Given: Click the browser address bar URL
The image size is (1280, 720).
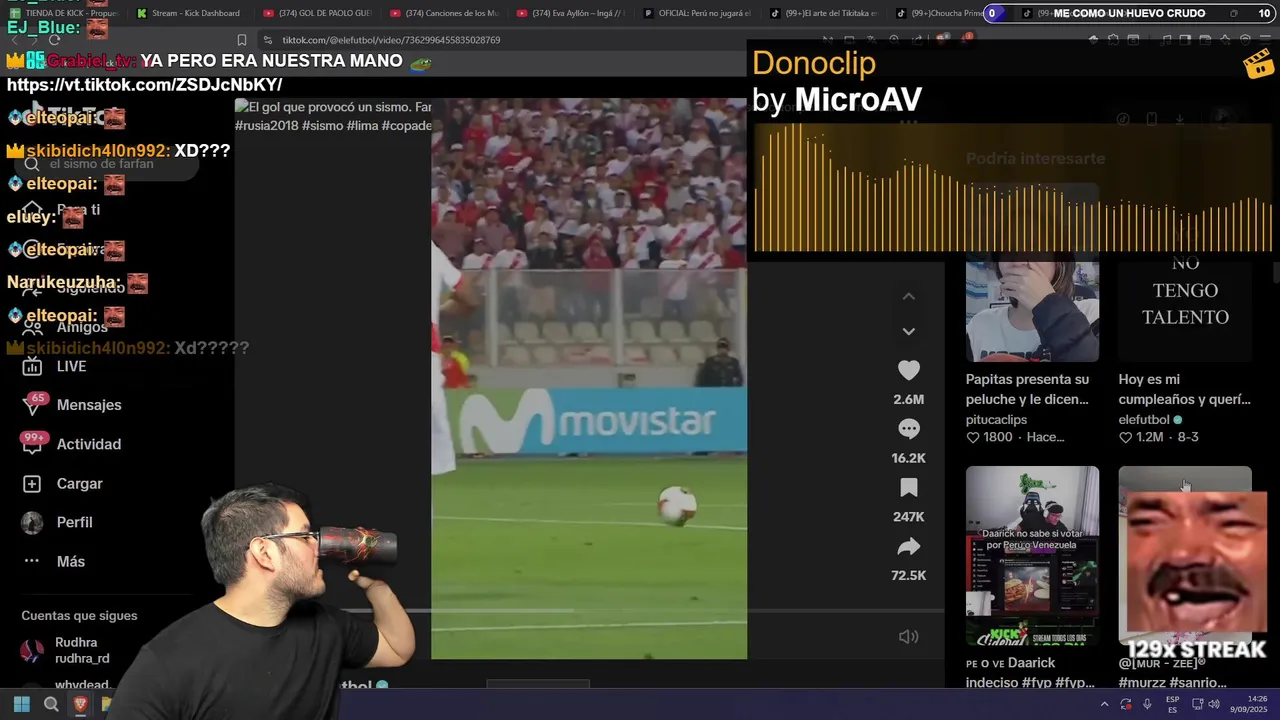Looking at the screenshot, I should [391, 40].
